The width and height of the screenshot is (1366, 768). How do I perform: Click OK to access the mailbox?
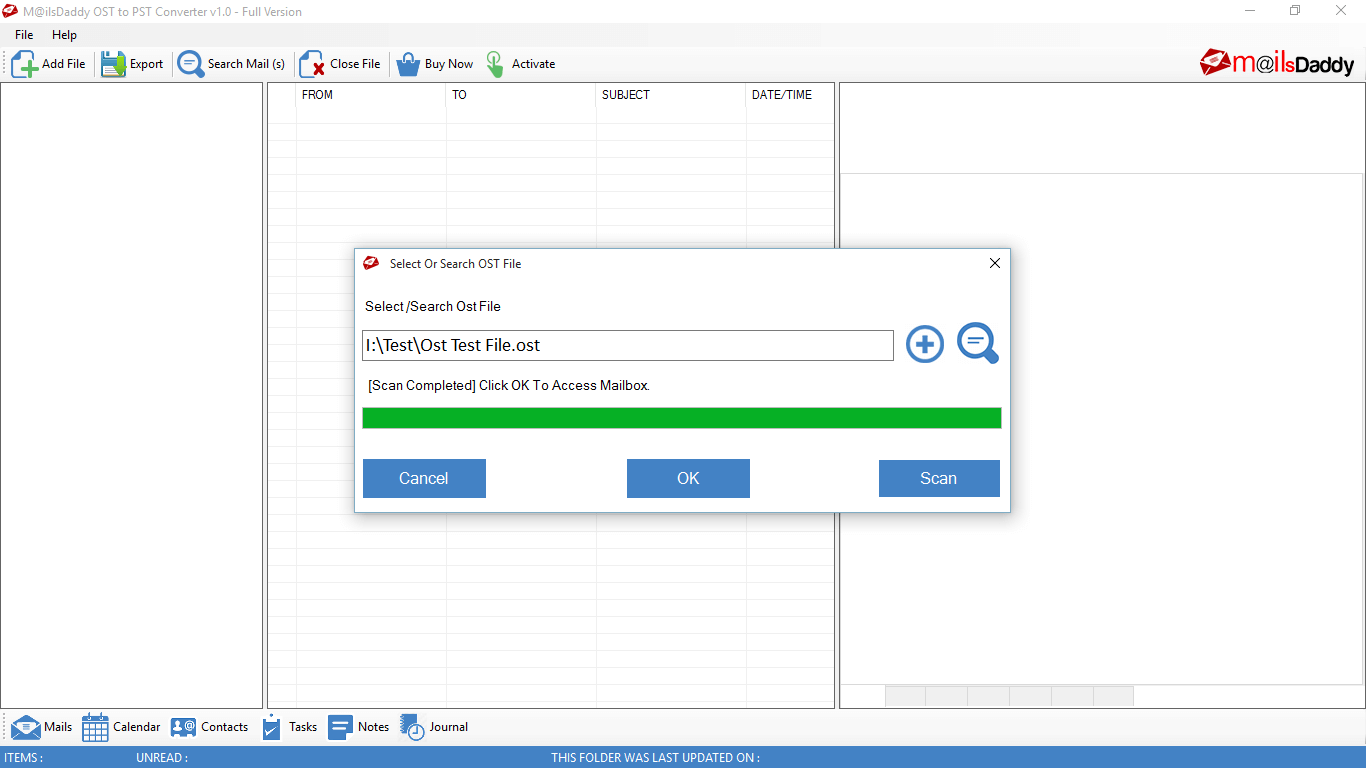[688, 478]
